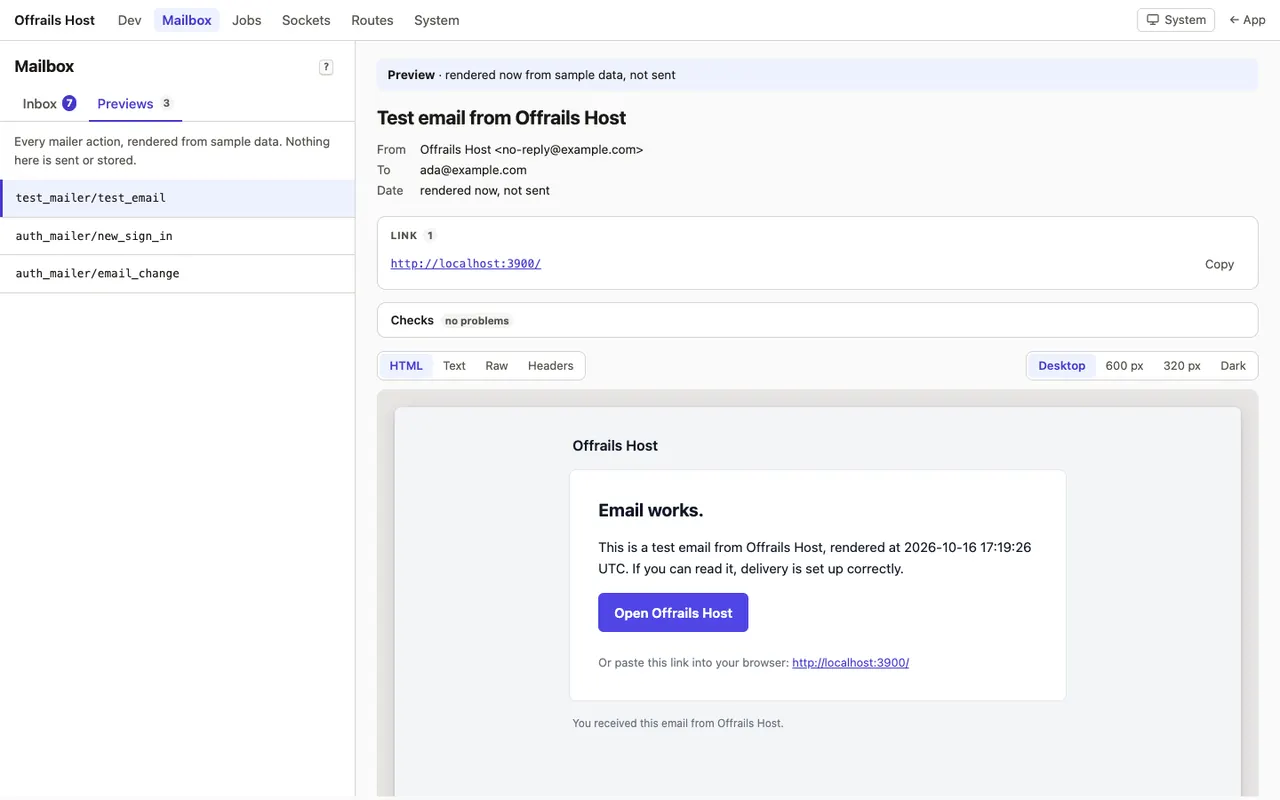
Task: Open the System theme switcher button
Action: (x=1176, y=20)
